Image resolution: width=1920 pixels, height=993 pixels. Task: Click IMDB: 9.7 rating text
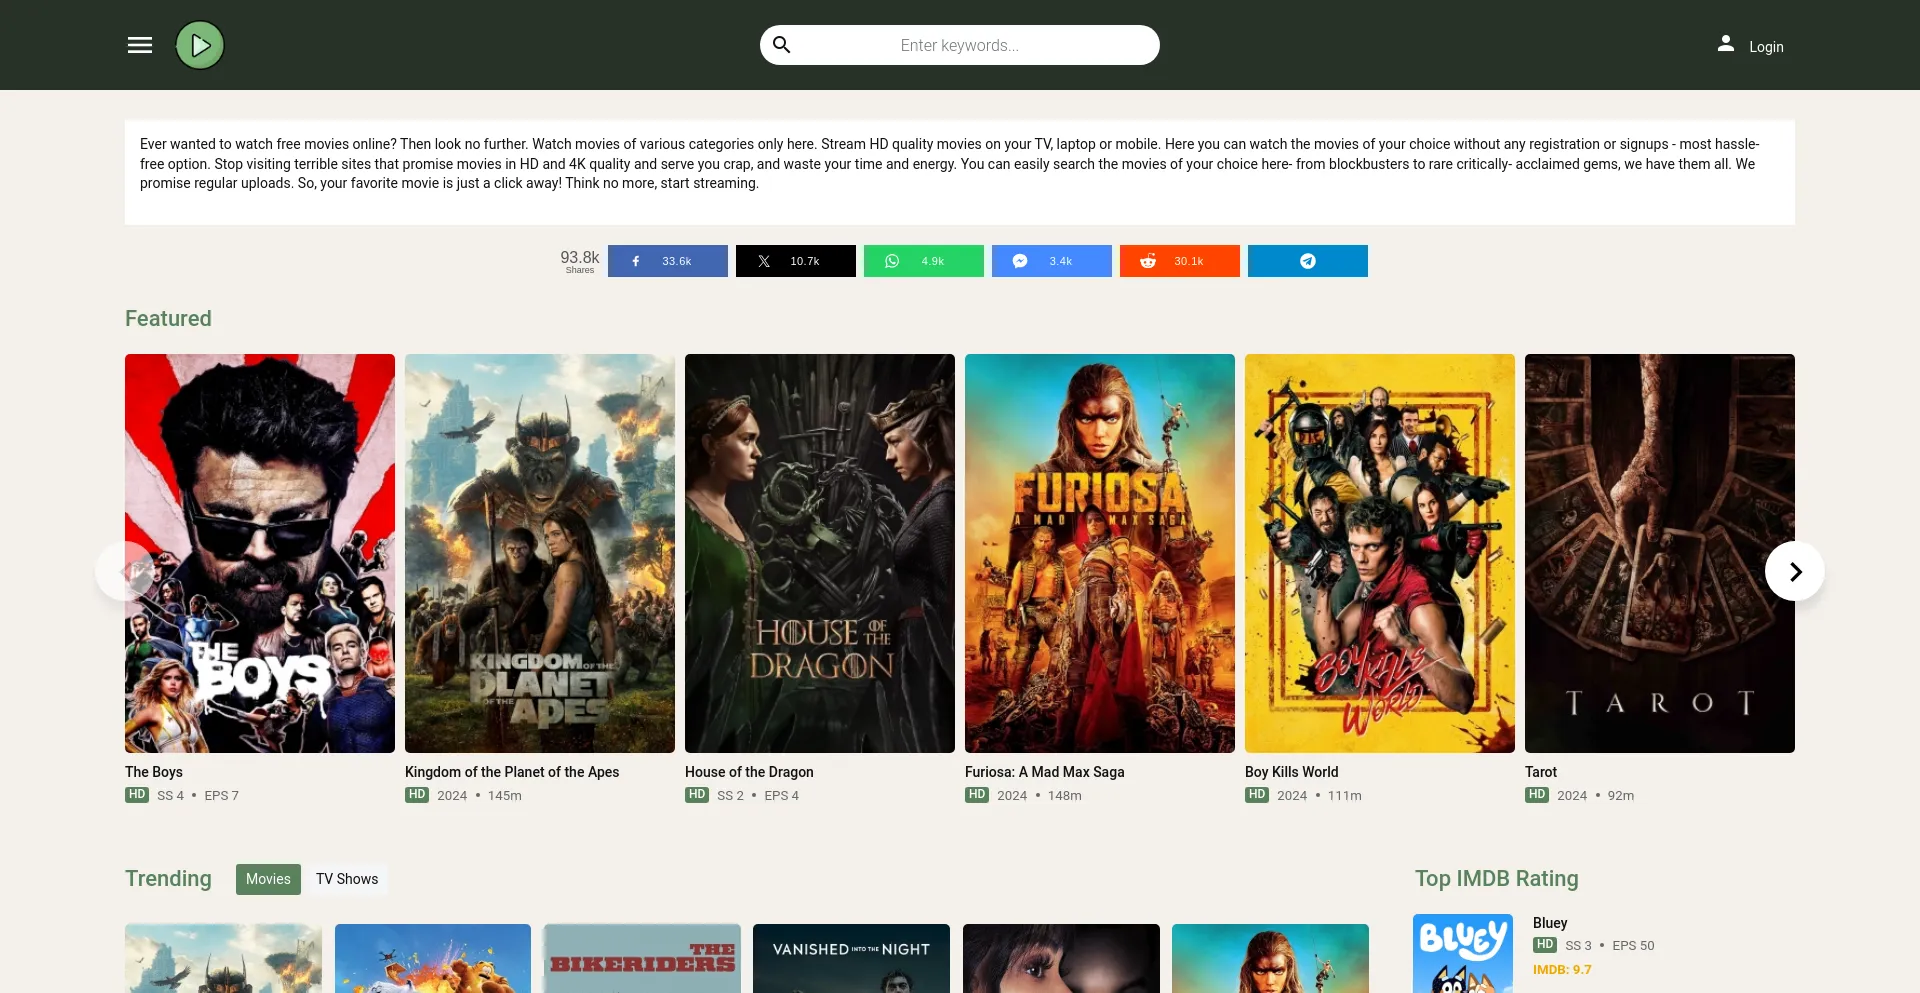coord(1562,970)
